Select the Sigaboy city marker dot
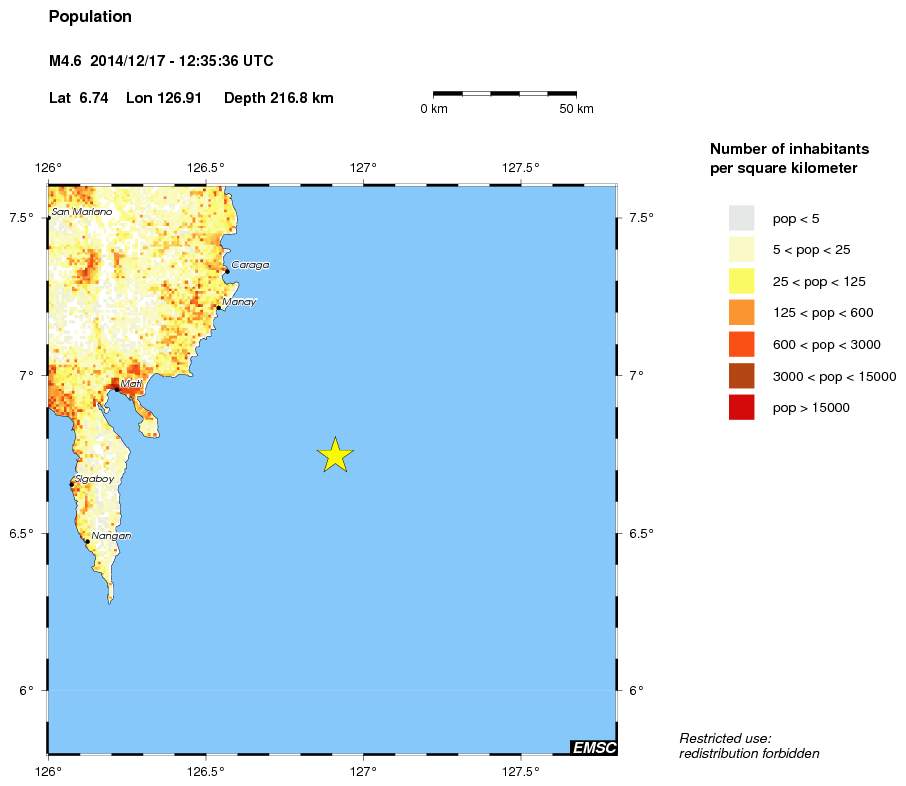906x786 pixels. 72,484
